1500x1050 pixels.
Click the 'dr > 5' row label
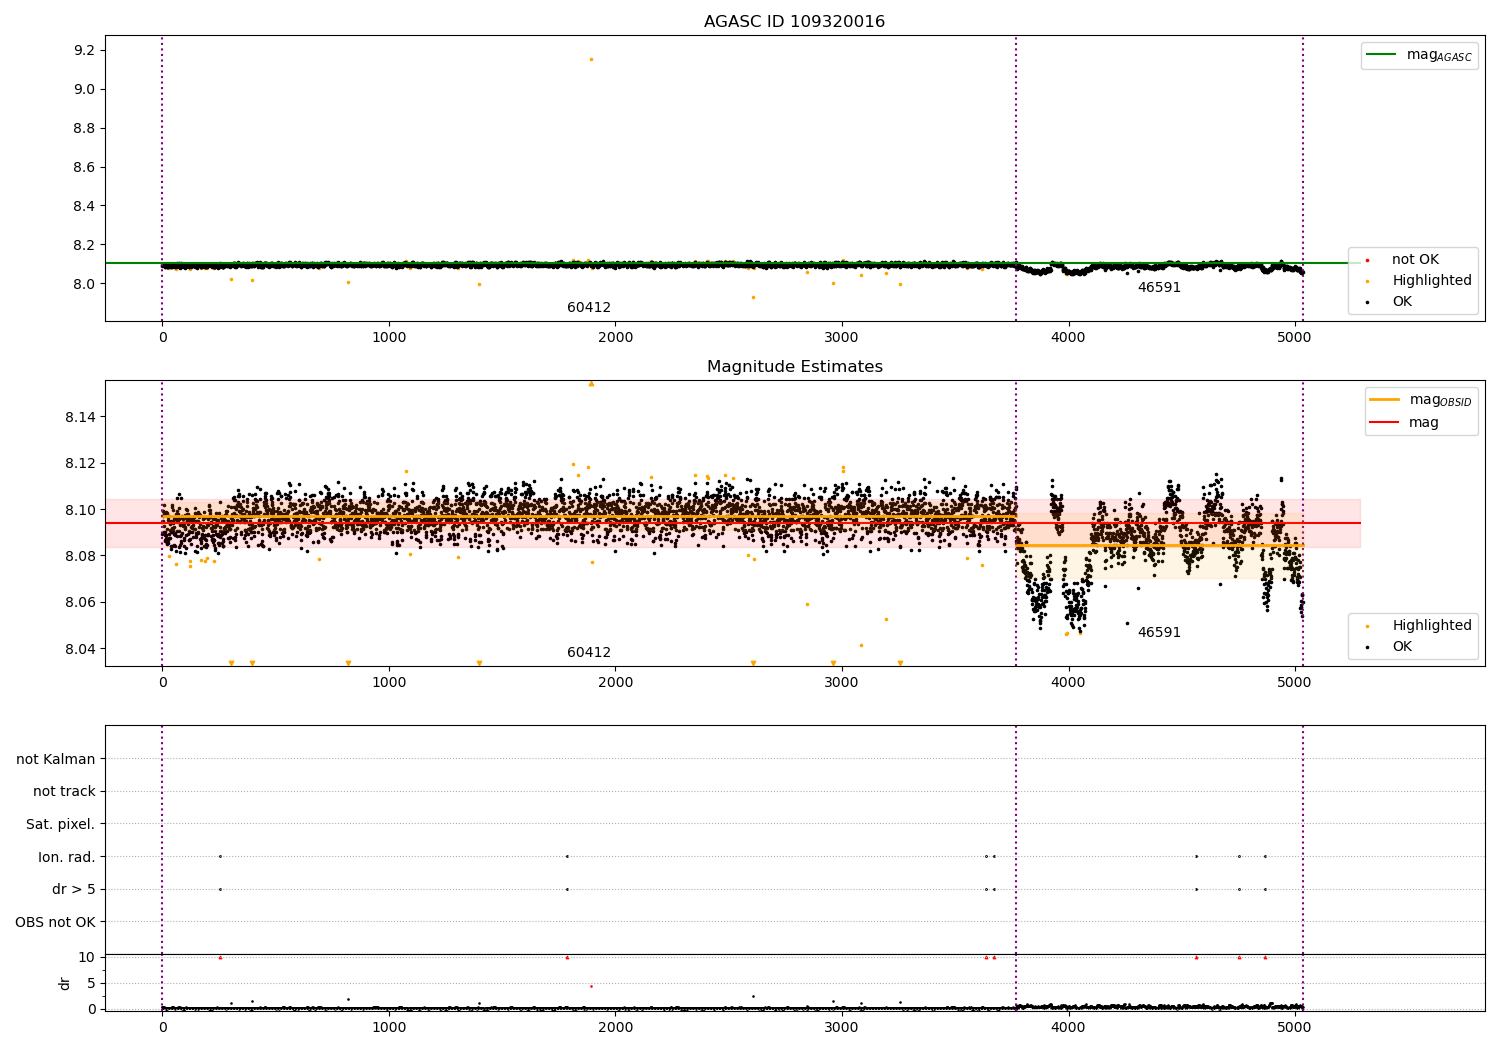pos(74,889)
